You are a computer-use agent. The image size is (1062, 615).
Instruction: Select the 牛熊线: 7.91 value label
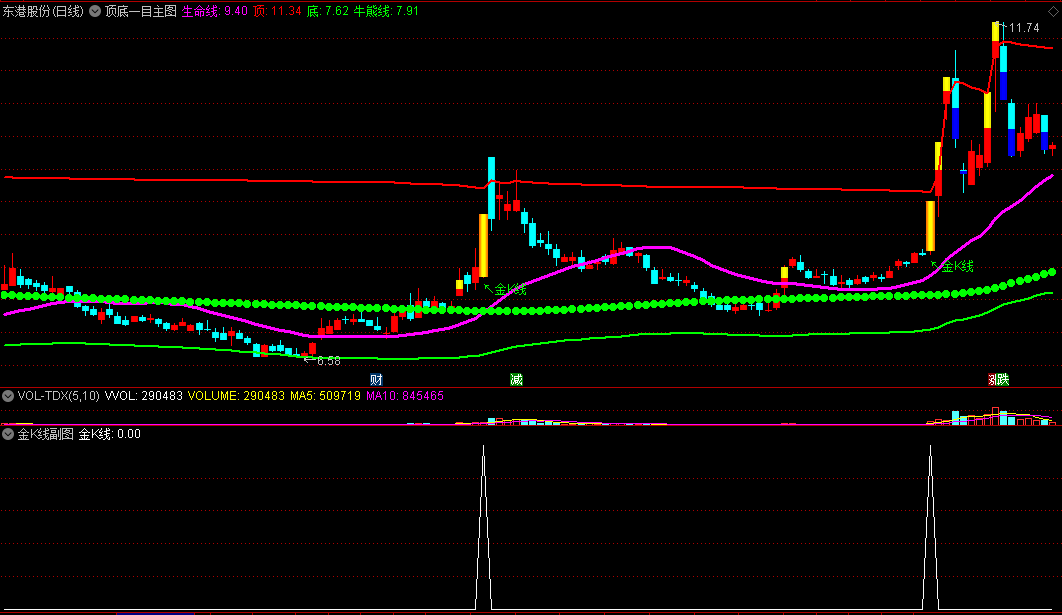[x=386, y=11]
